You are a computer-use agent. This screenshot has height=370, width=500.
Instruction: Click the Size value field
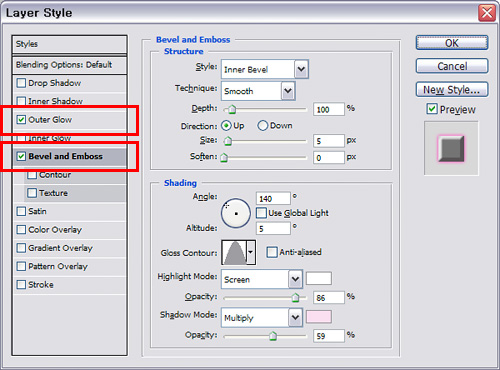(329, 141)
